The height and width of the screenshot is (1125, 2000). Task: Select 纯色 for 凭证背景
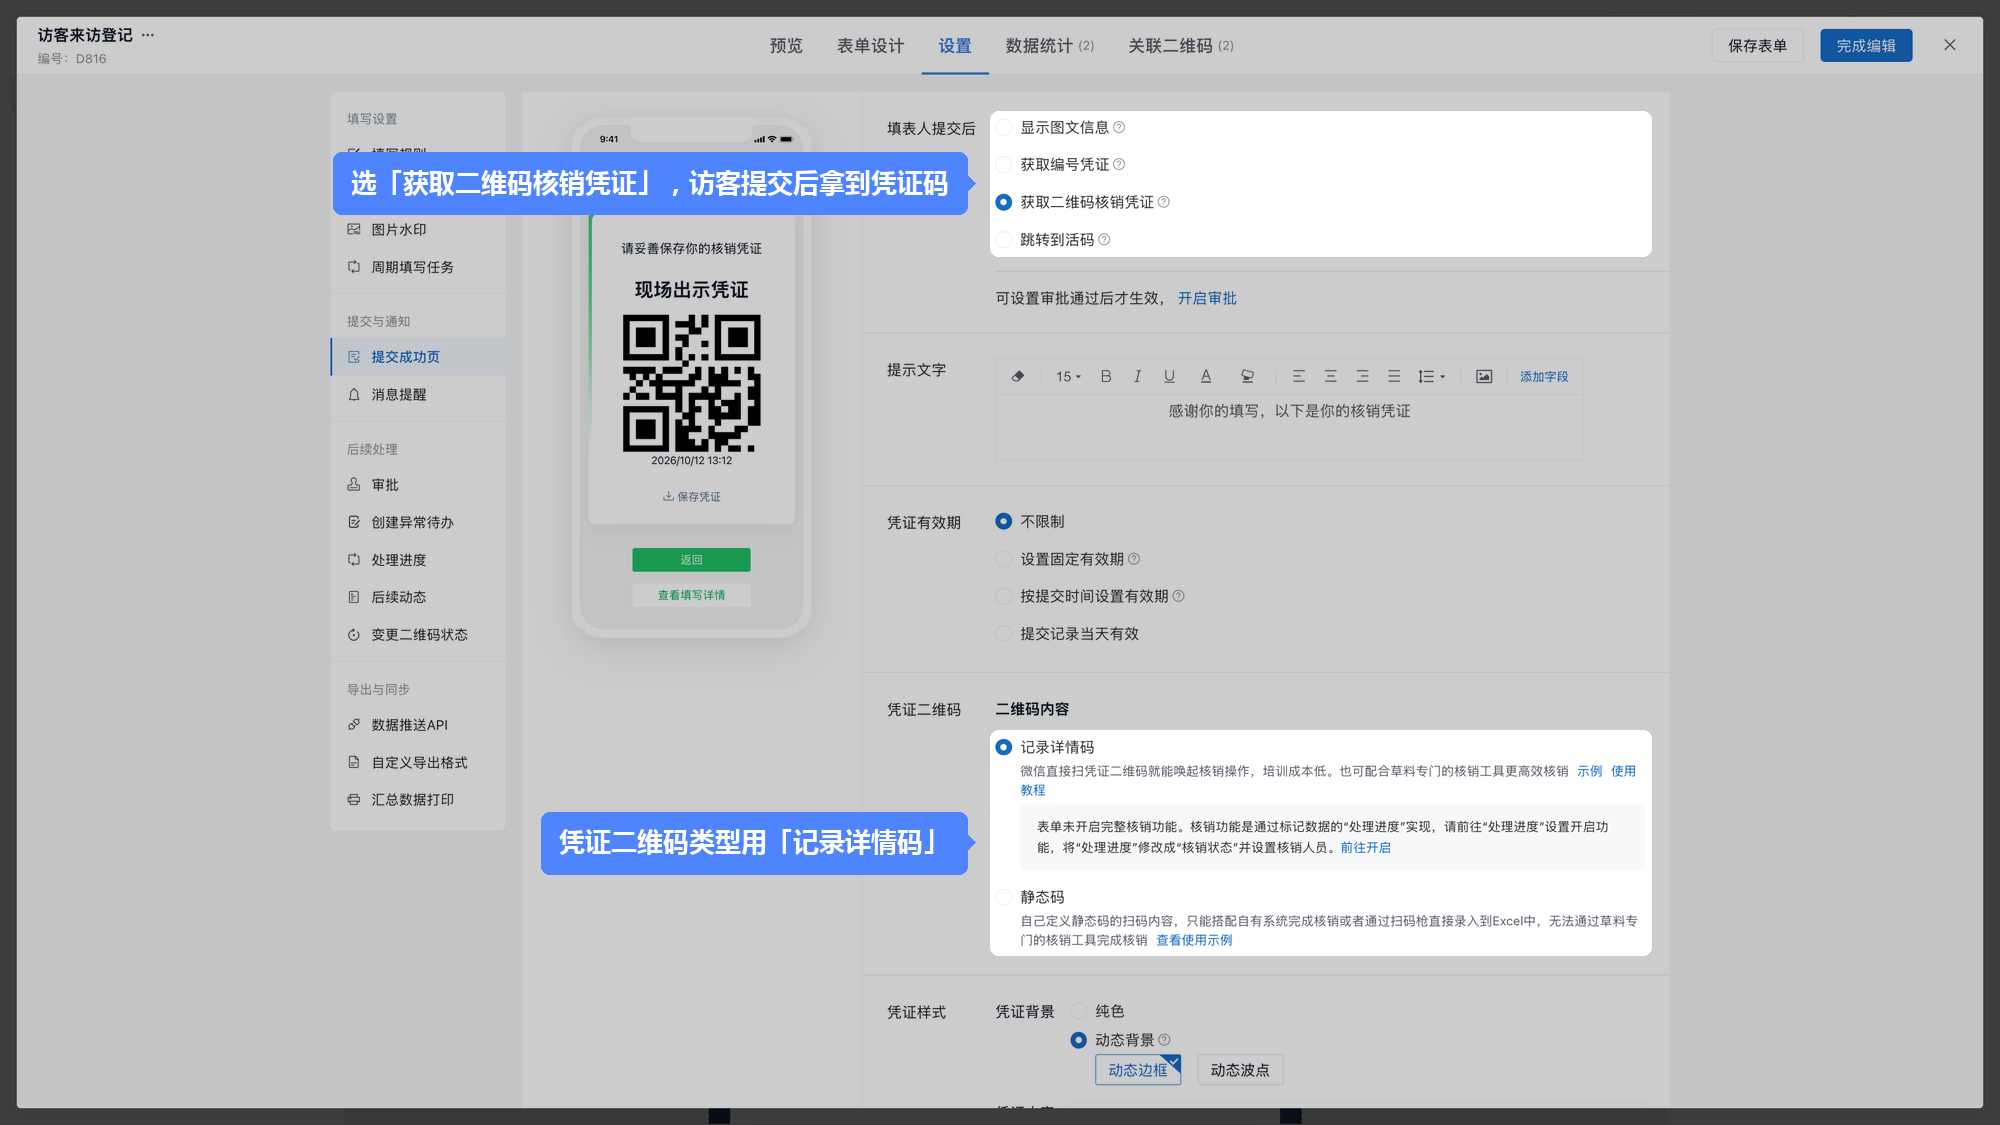point(1079,1012)
